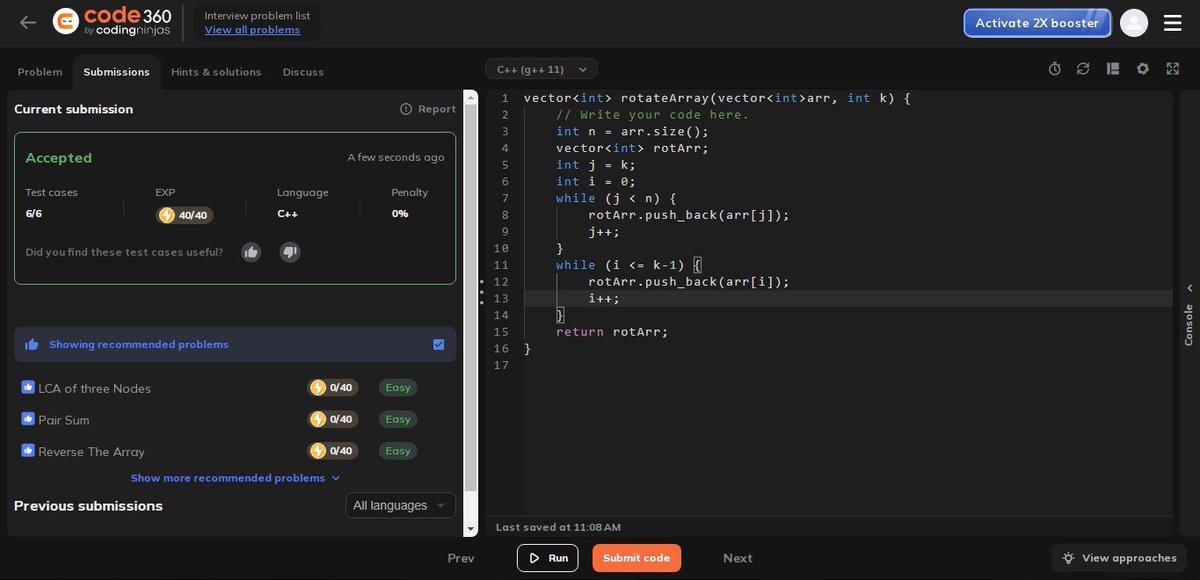This screenshot has height=580, width=1200.
Task: Click the View all problems link
Action: (x=252, y=30)
